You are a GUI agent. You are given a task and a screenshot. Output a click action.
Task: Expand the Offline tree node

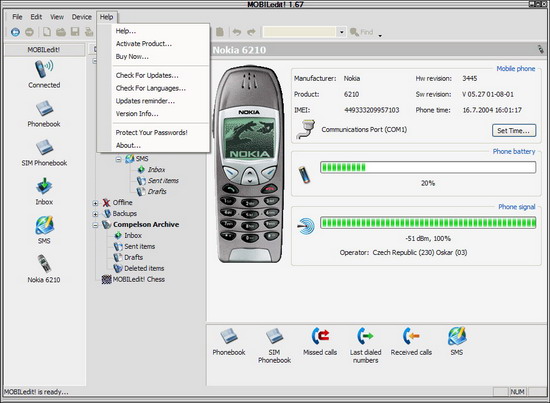[95, 203]
